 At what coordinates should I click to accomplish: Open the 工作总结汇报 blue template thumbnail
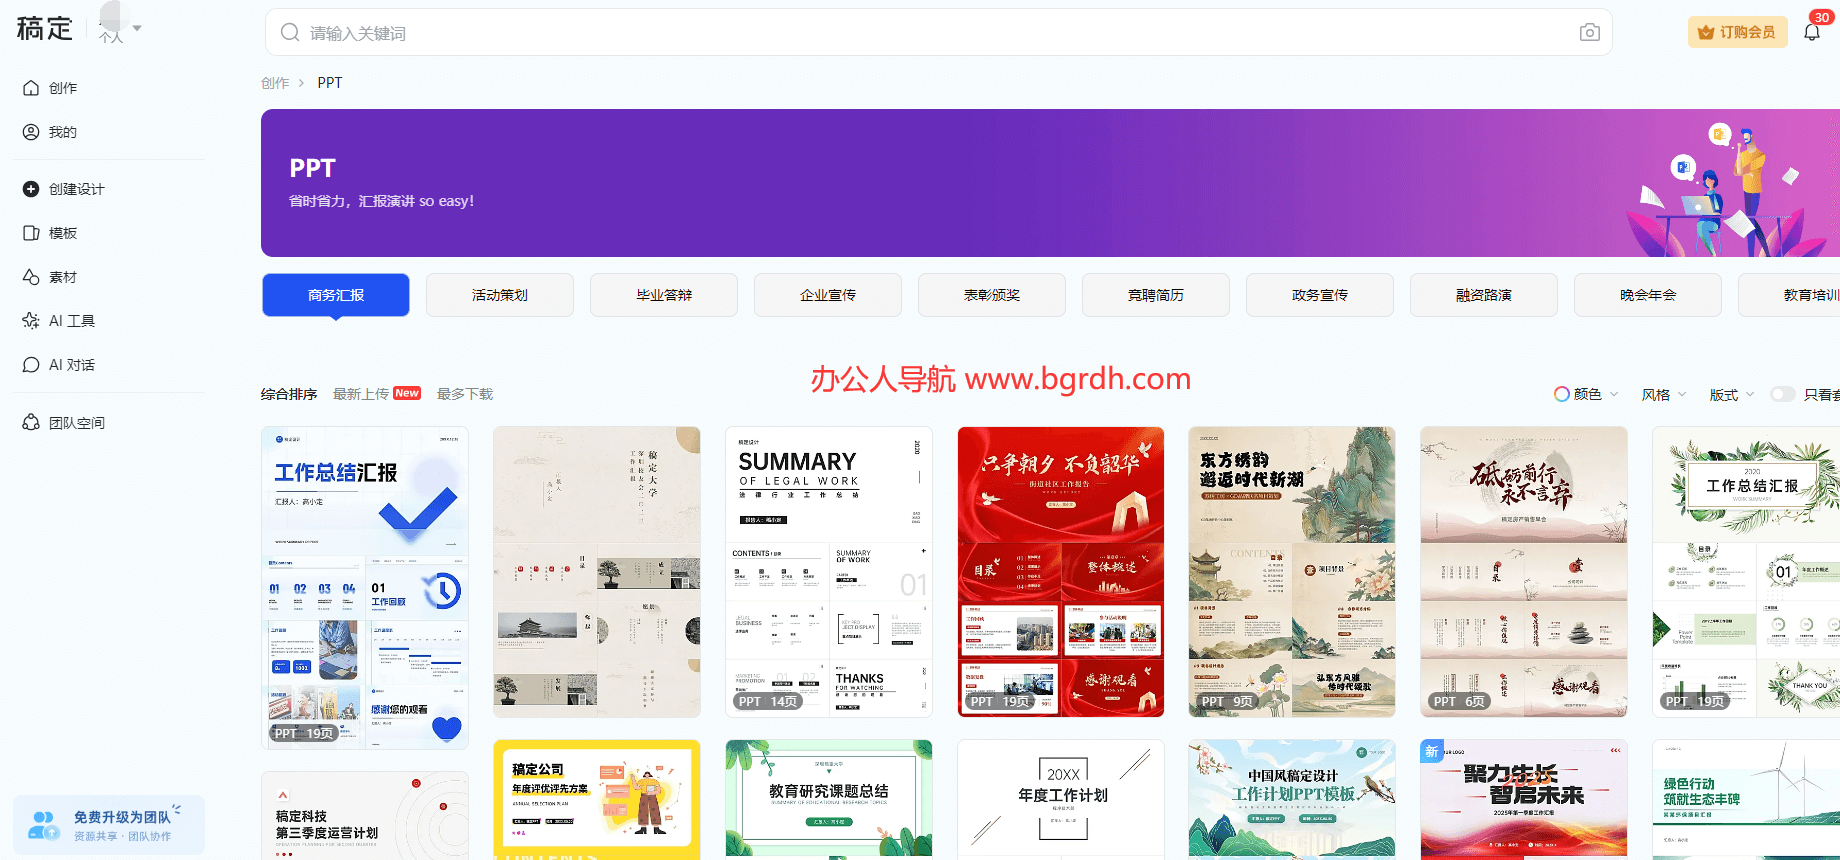(365, 588)
